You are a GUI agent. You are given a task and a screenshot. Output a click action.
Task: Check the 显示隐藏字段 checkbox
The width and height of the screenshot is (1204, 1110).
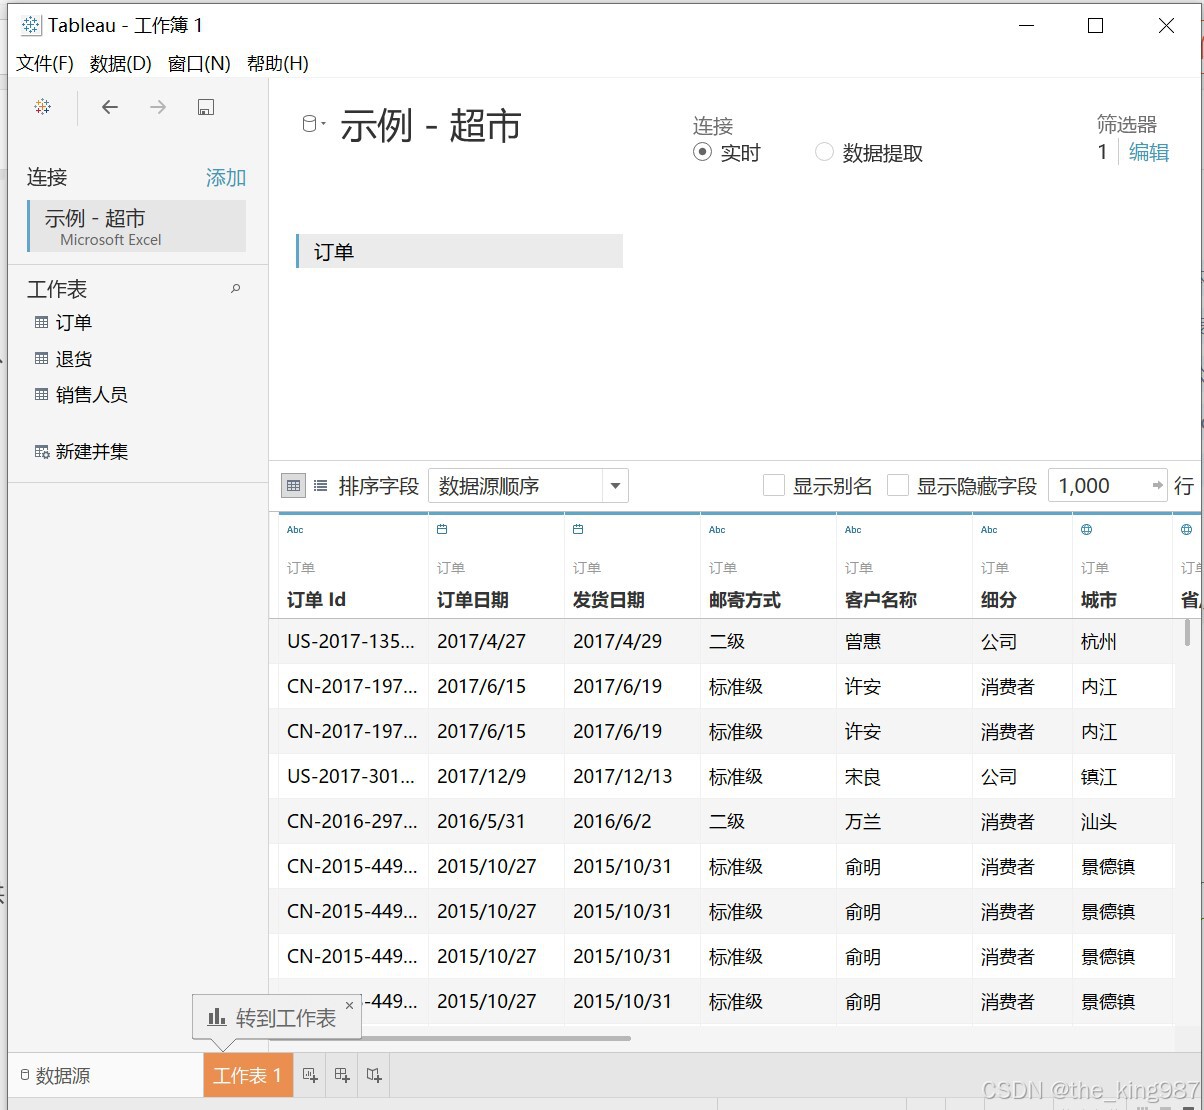click(x=898, y=486)
